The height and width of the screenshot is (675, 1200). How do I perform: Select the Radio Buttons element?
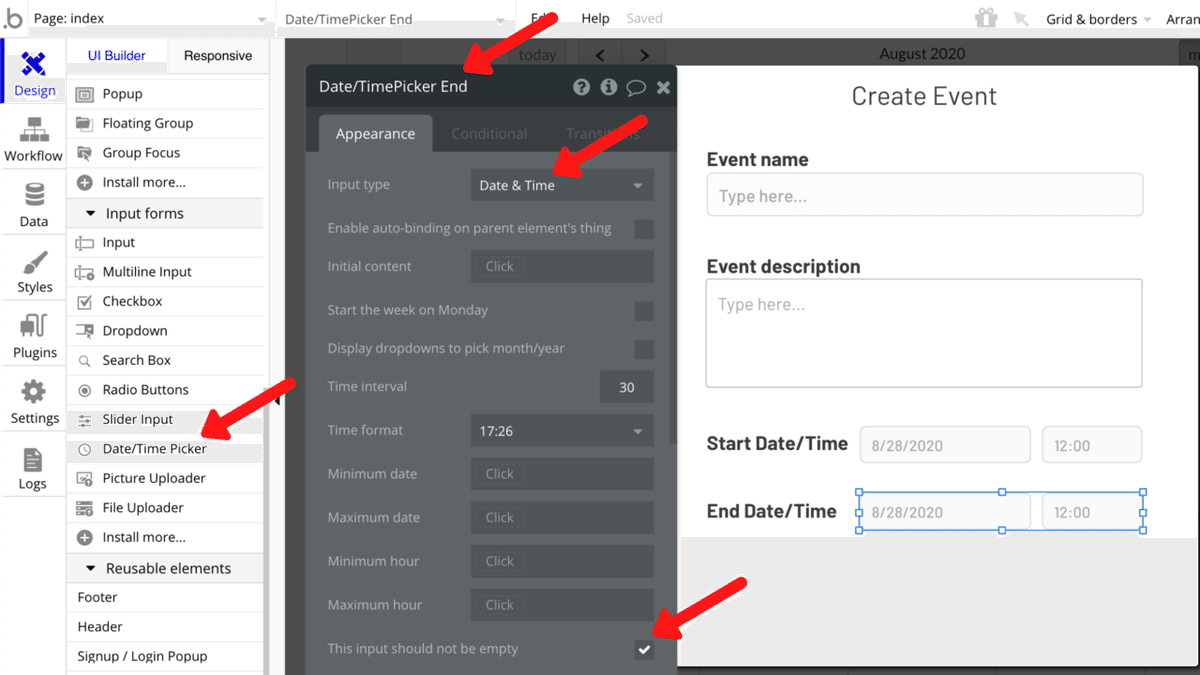pos(166,390)
